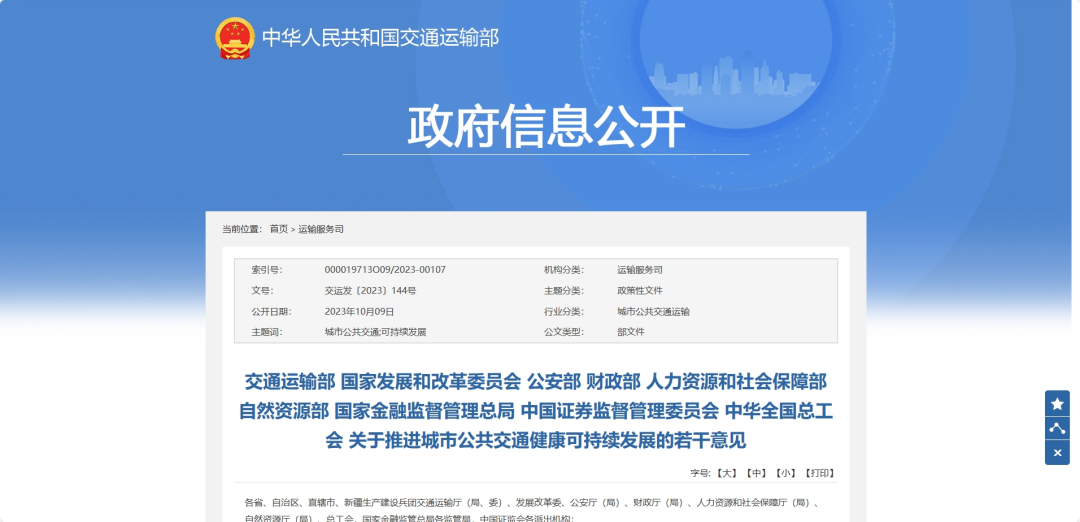Set font size to 【中】
Image resolution: width=1080 pixels, height=522 pixels.
(756, 473)
